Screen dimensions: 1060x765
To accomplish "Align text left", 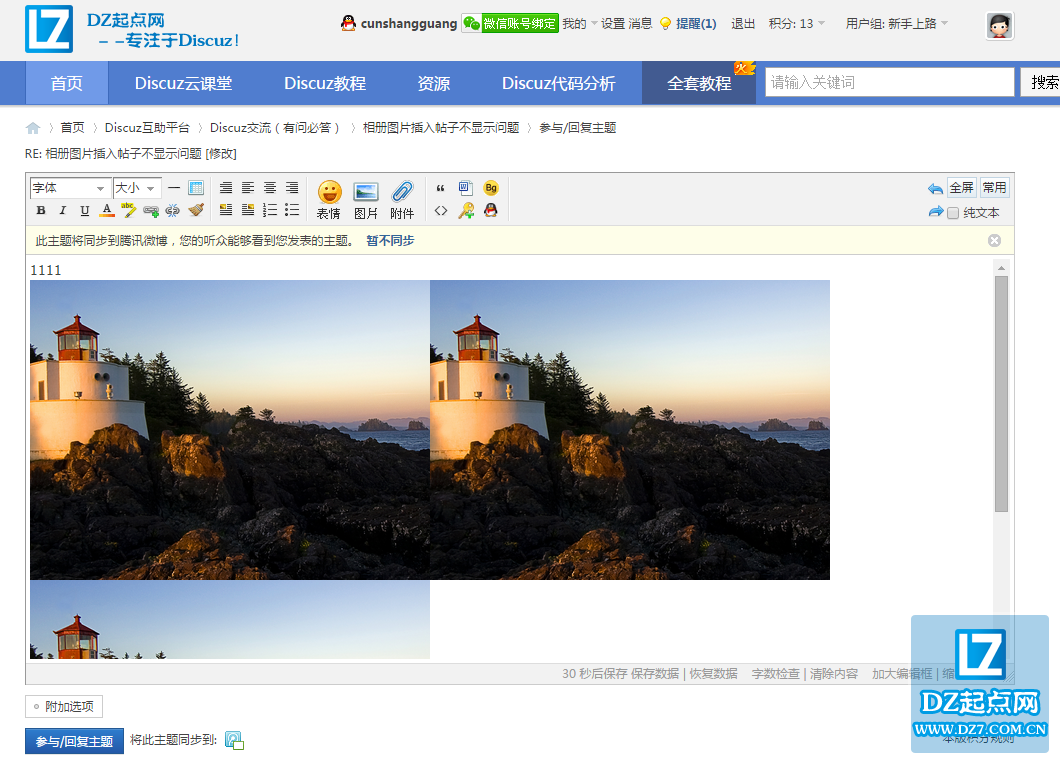I will click(x=248, y=188).
